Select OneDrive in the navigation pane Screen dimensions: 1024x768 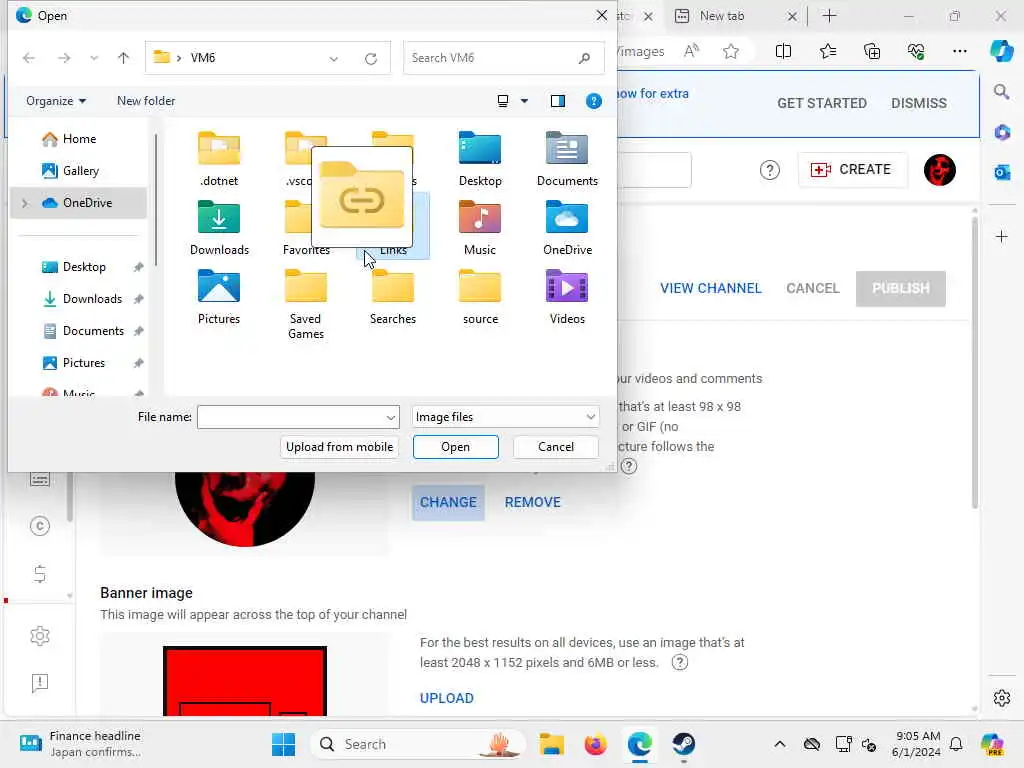click(x=79, y=203)
